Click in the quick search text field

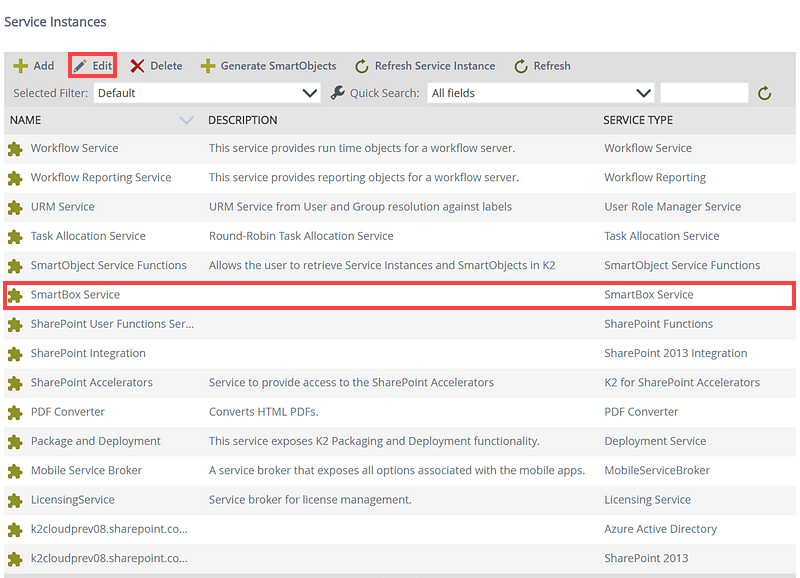[x=704, y=93]
